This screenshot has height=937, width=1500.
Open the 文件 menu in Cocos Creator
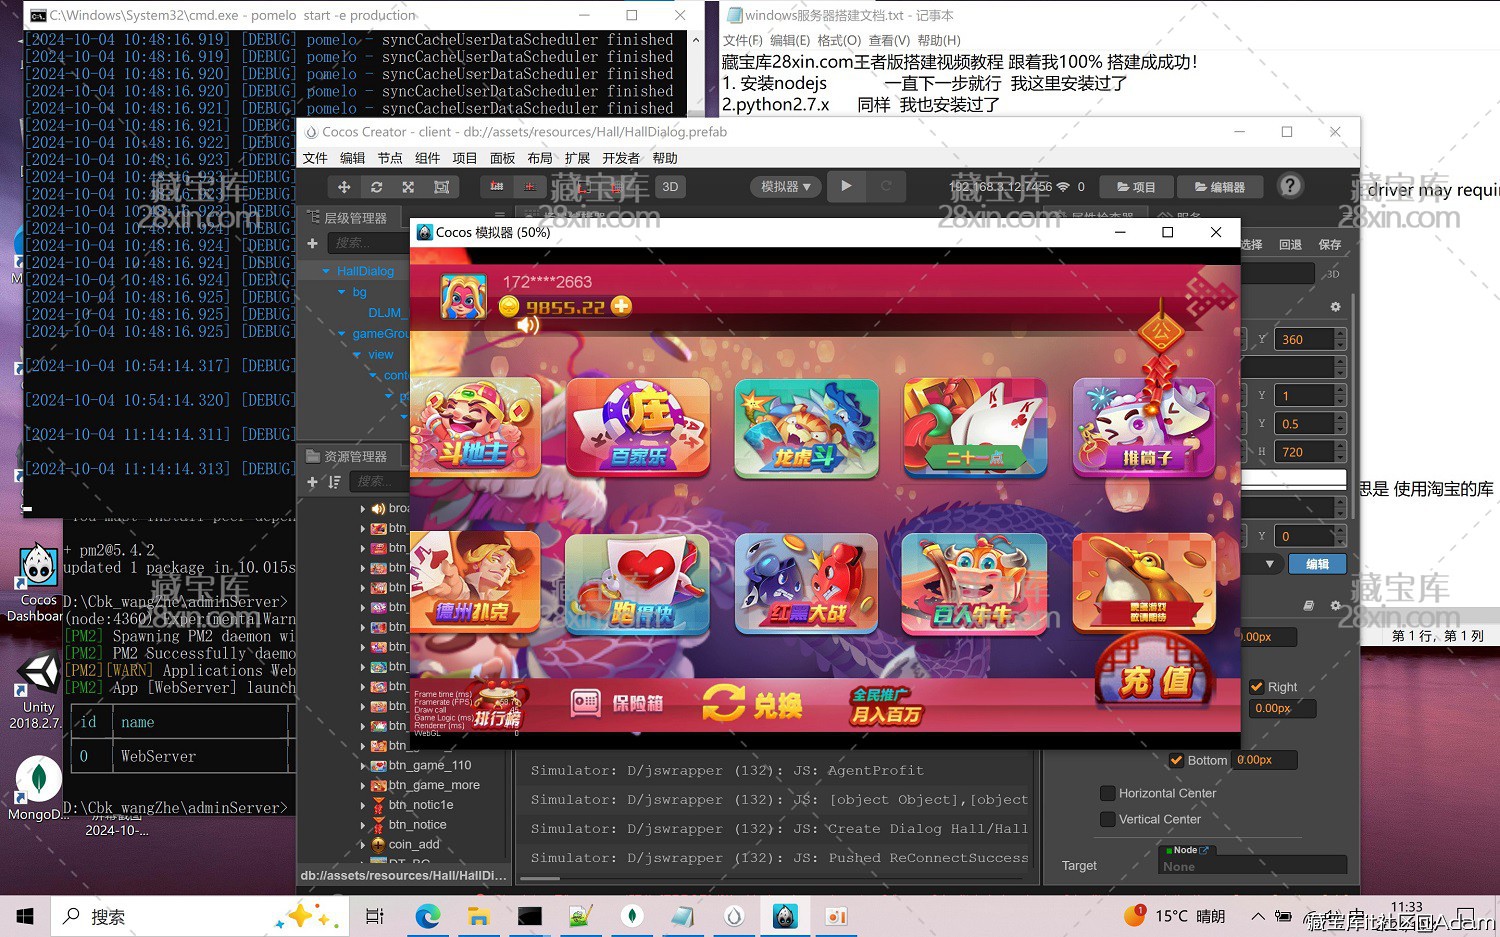[x=315, y=157]
